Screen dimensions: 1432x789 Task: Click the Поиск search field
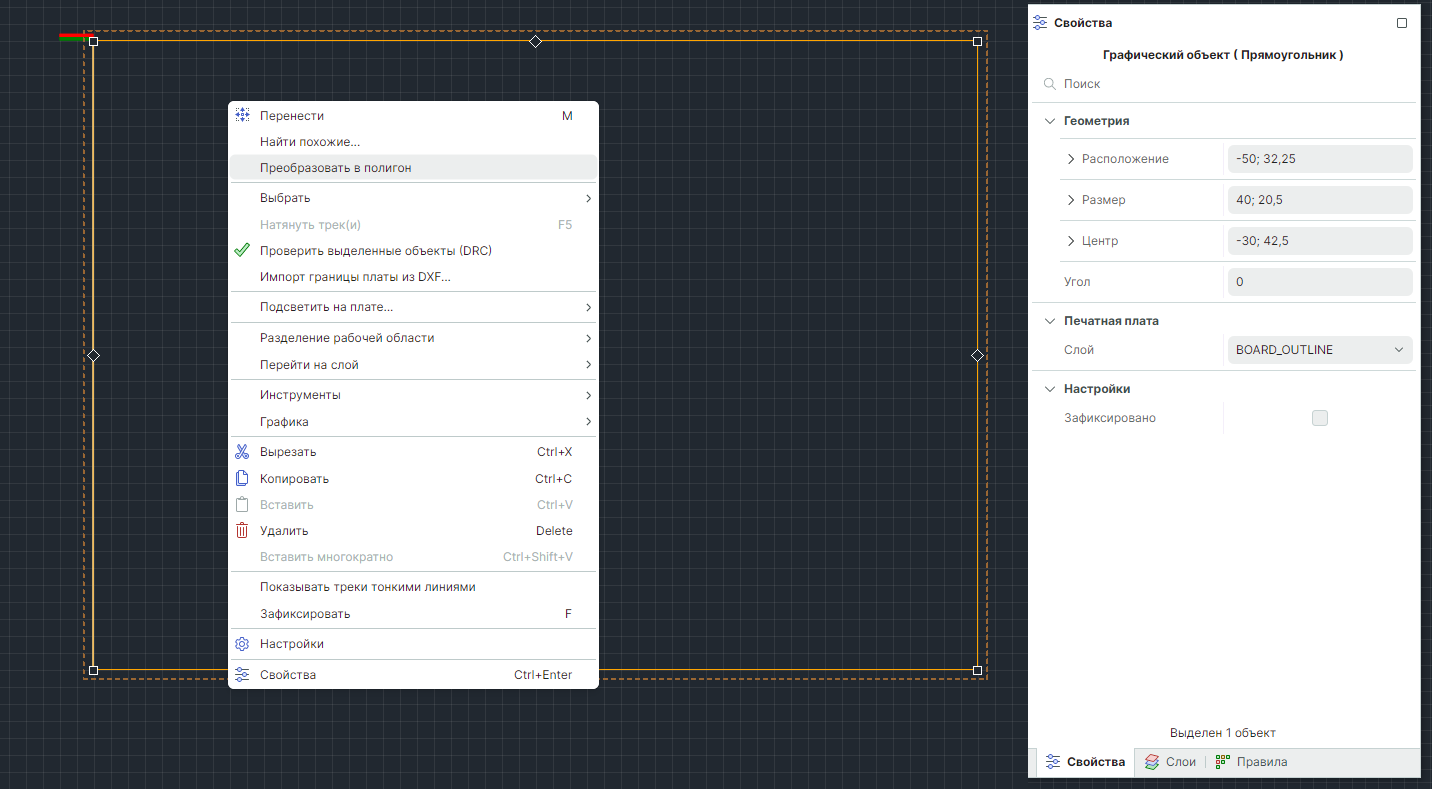pos(1230,84)
